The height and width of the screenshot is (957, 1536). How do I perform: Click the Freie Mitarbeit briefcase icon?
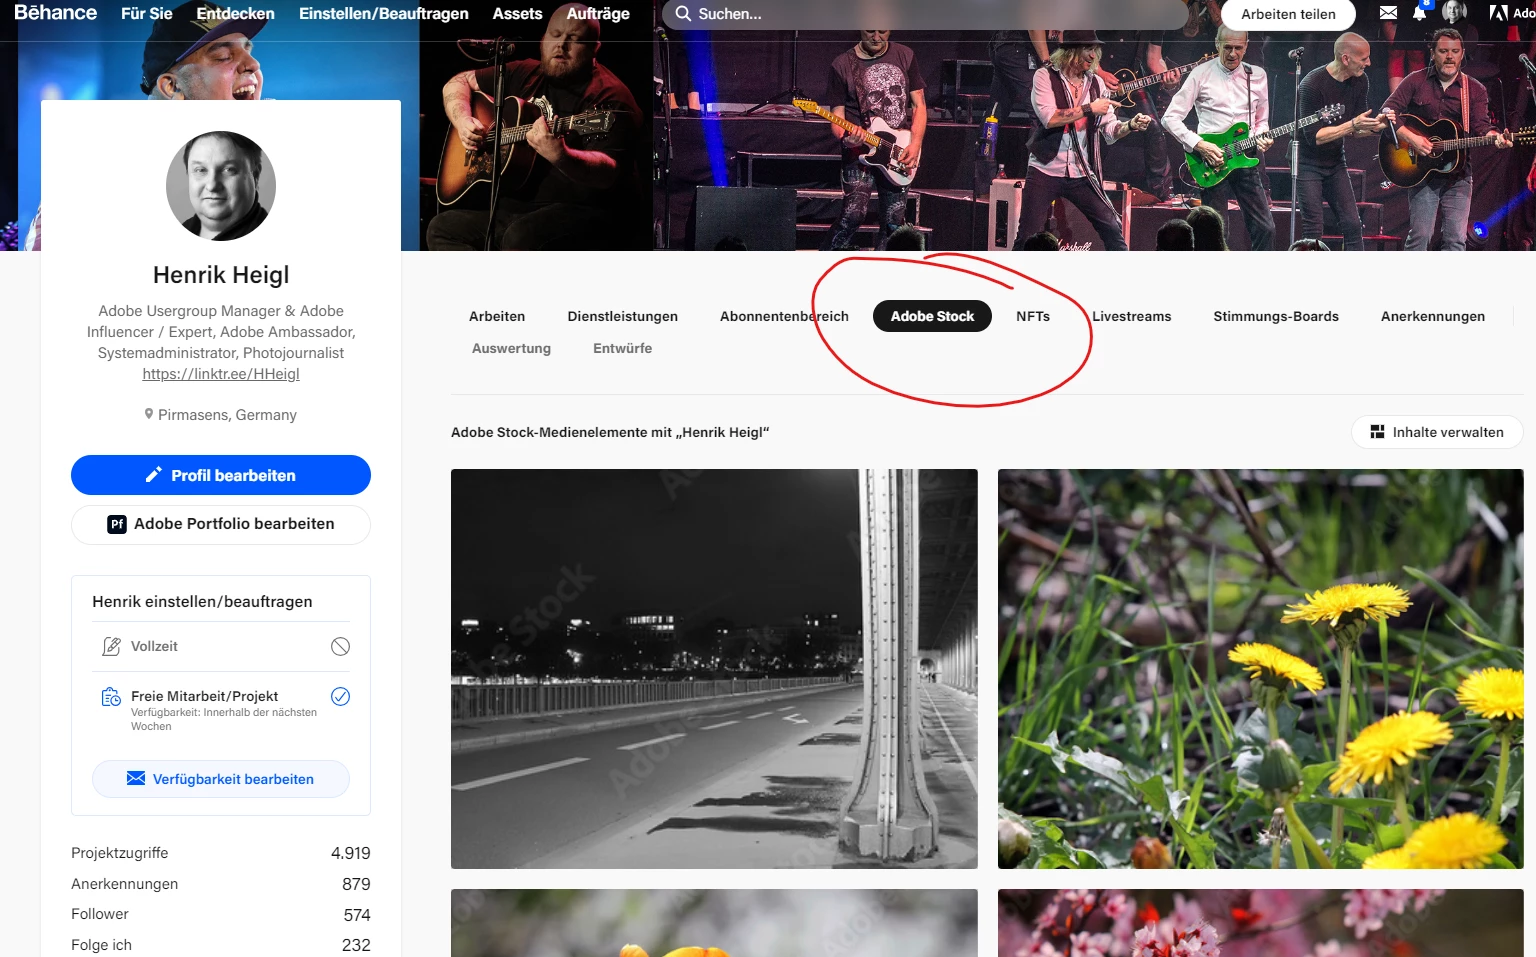[x=111, y=697]
